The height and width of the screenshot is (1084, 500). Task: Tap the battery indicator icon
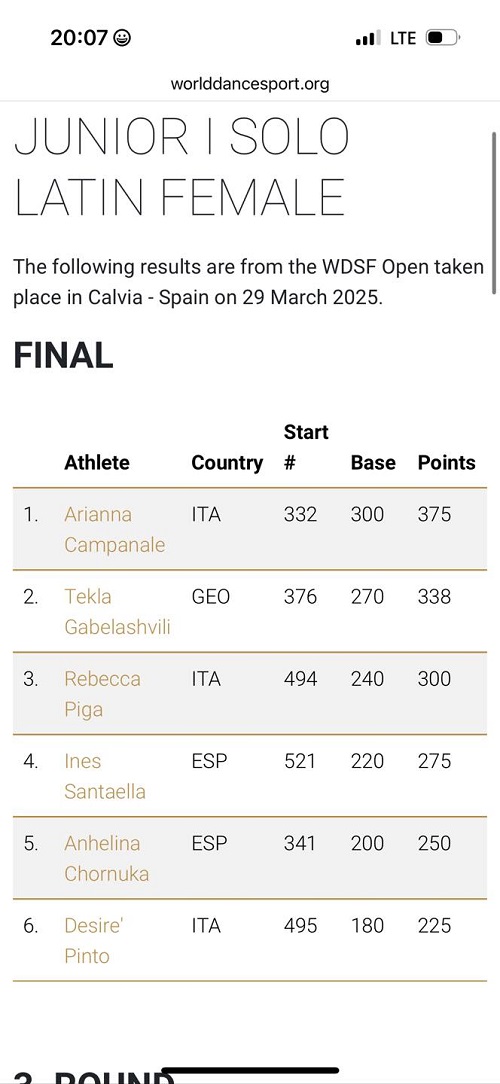tap(443, 37)
